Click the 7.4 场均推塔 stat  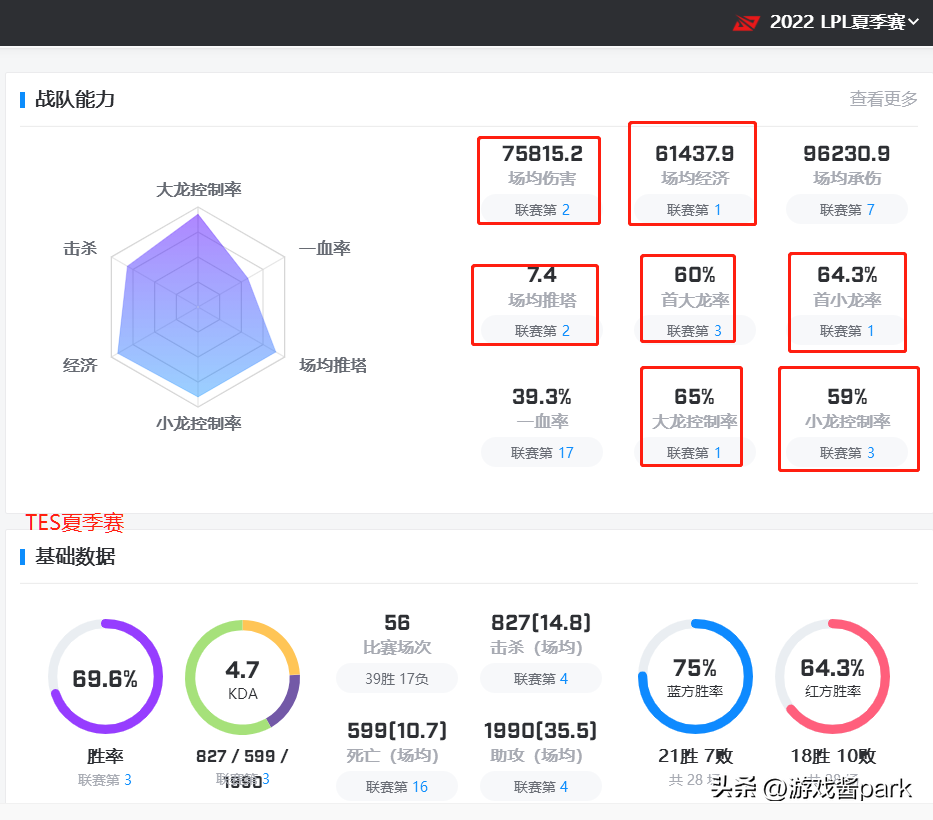click(542, 287)
